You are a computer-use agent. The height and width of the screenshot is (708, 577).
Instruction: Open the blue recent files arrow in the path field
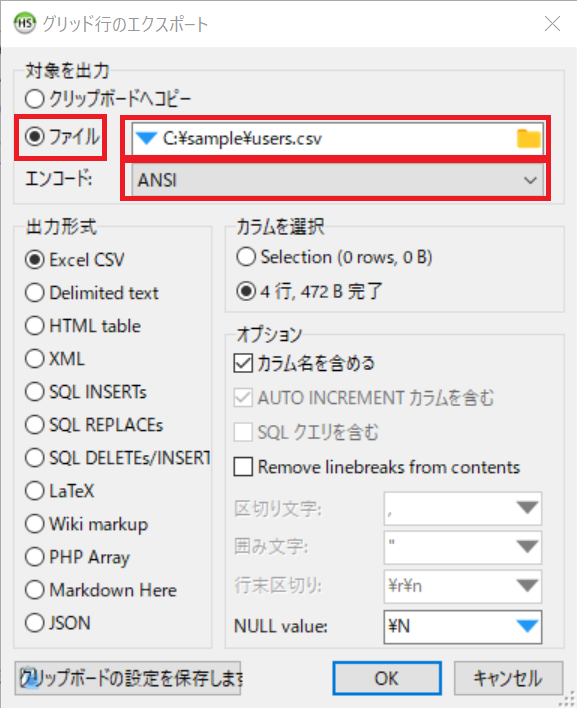pyautogui.click(x=146, y=138)
